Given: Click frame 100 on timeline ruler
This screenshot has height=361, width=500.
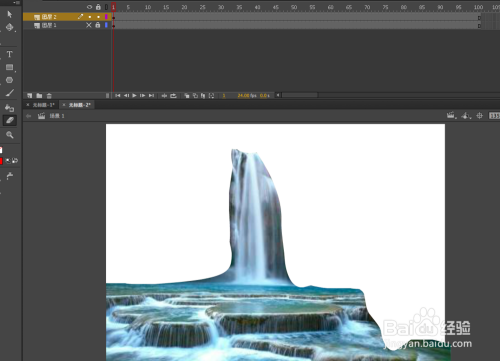Looking at the screenshot, I should [x=478, y=7].
